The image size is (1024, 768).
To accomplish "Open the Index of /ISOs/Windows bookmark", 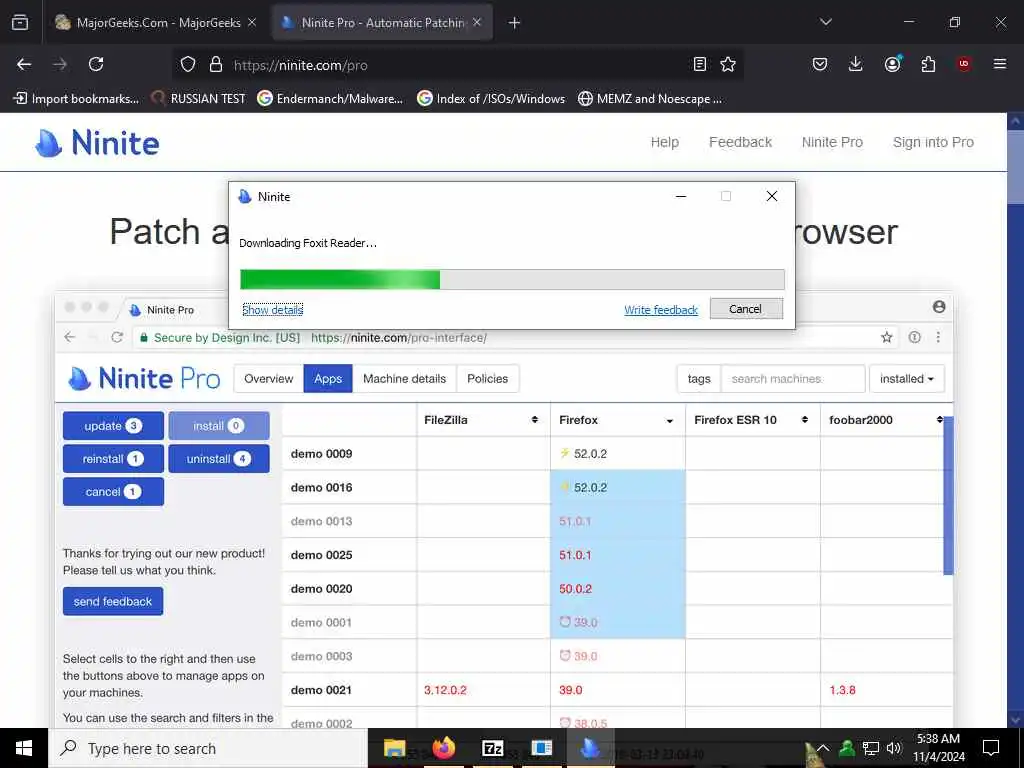I will (x=491, y=99).
